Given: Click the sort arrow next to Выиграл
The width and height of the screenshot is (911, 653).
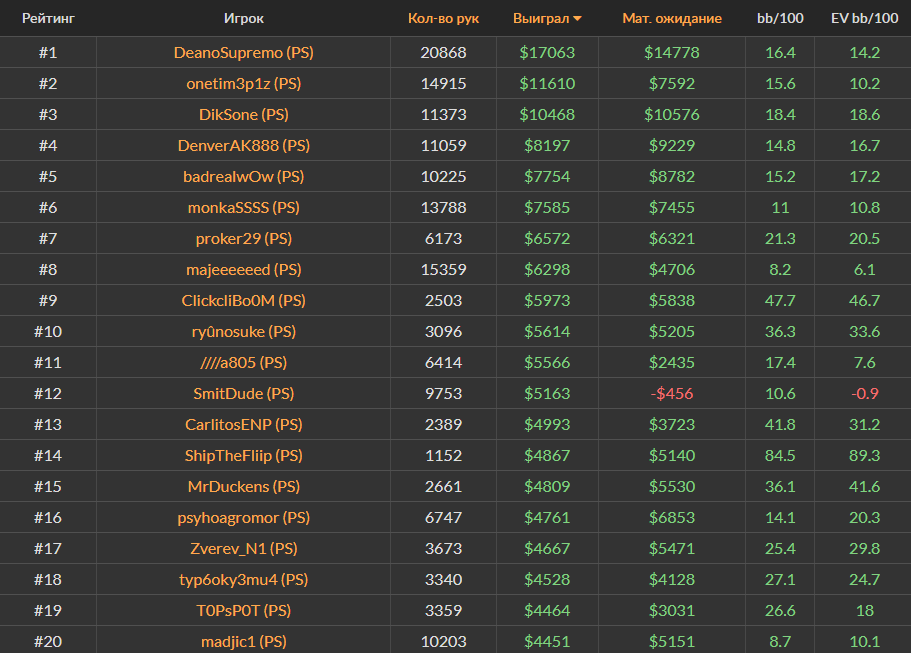Looking at the screenshot, I should coord(577,18).
